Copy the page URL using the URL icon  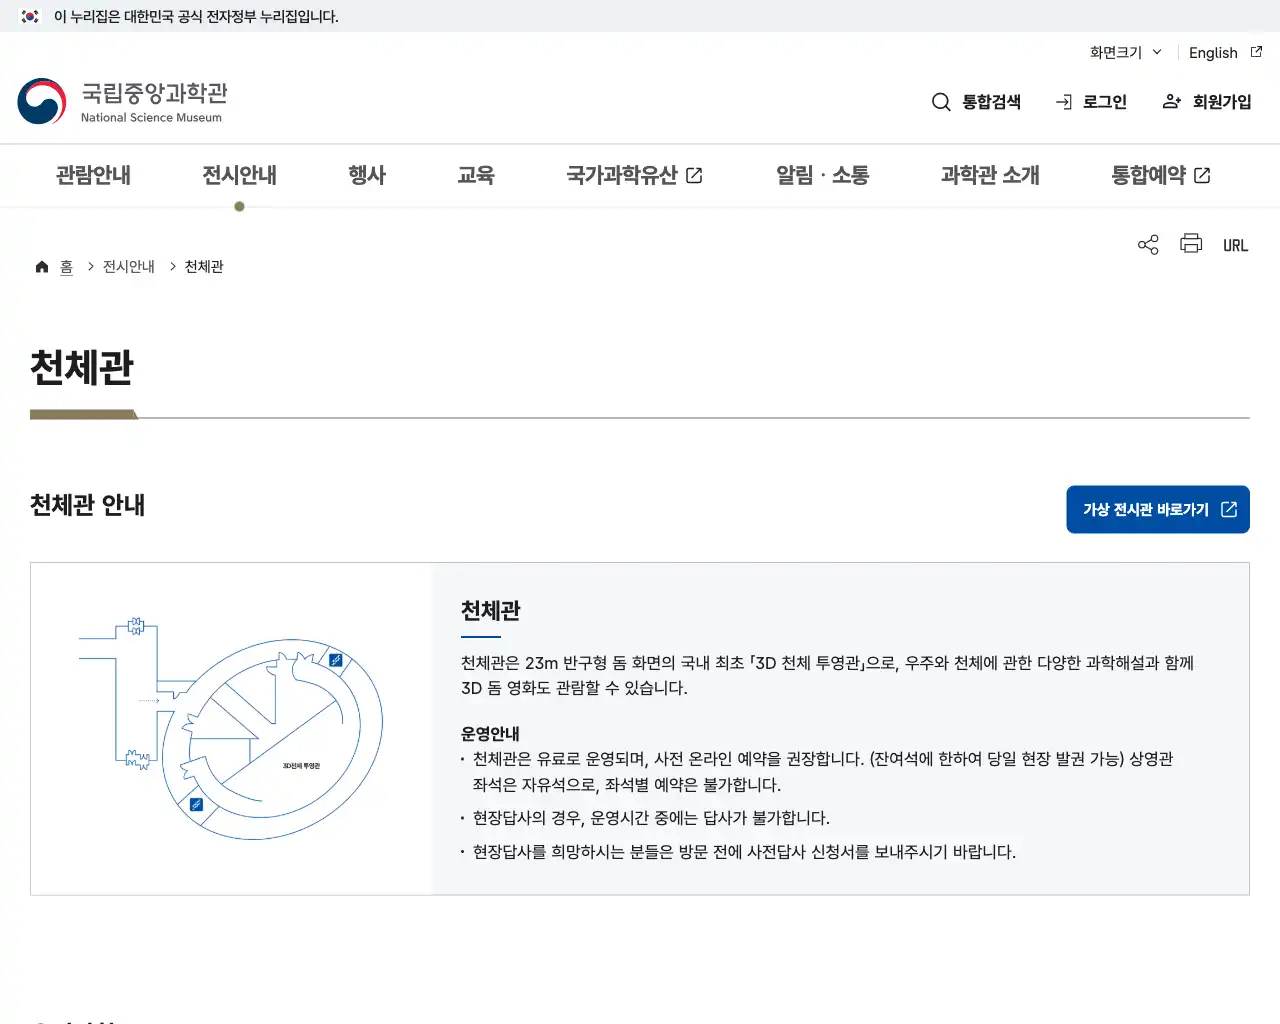point(1235,244)
